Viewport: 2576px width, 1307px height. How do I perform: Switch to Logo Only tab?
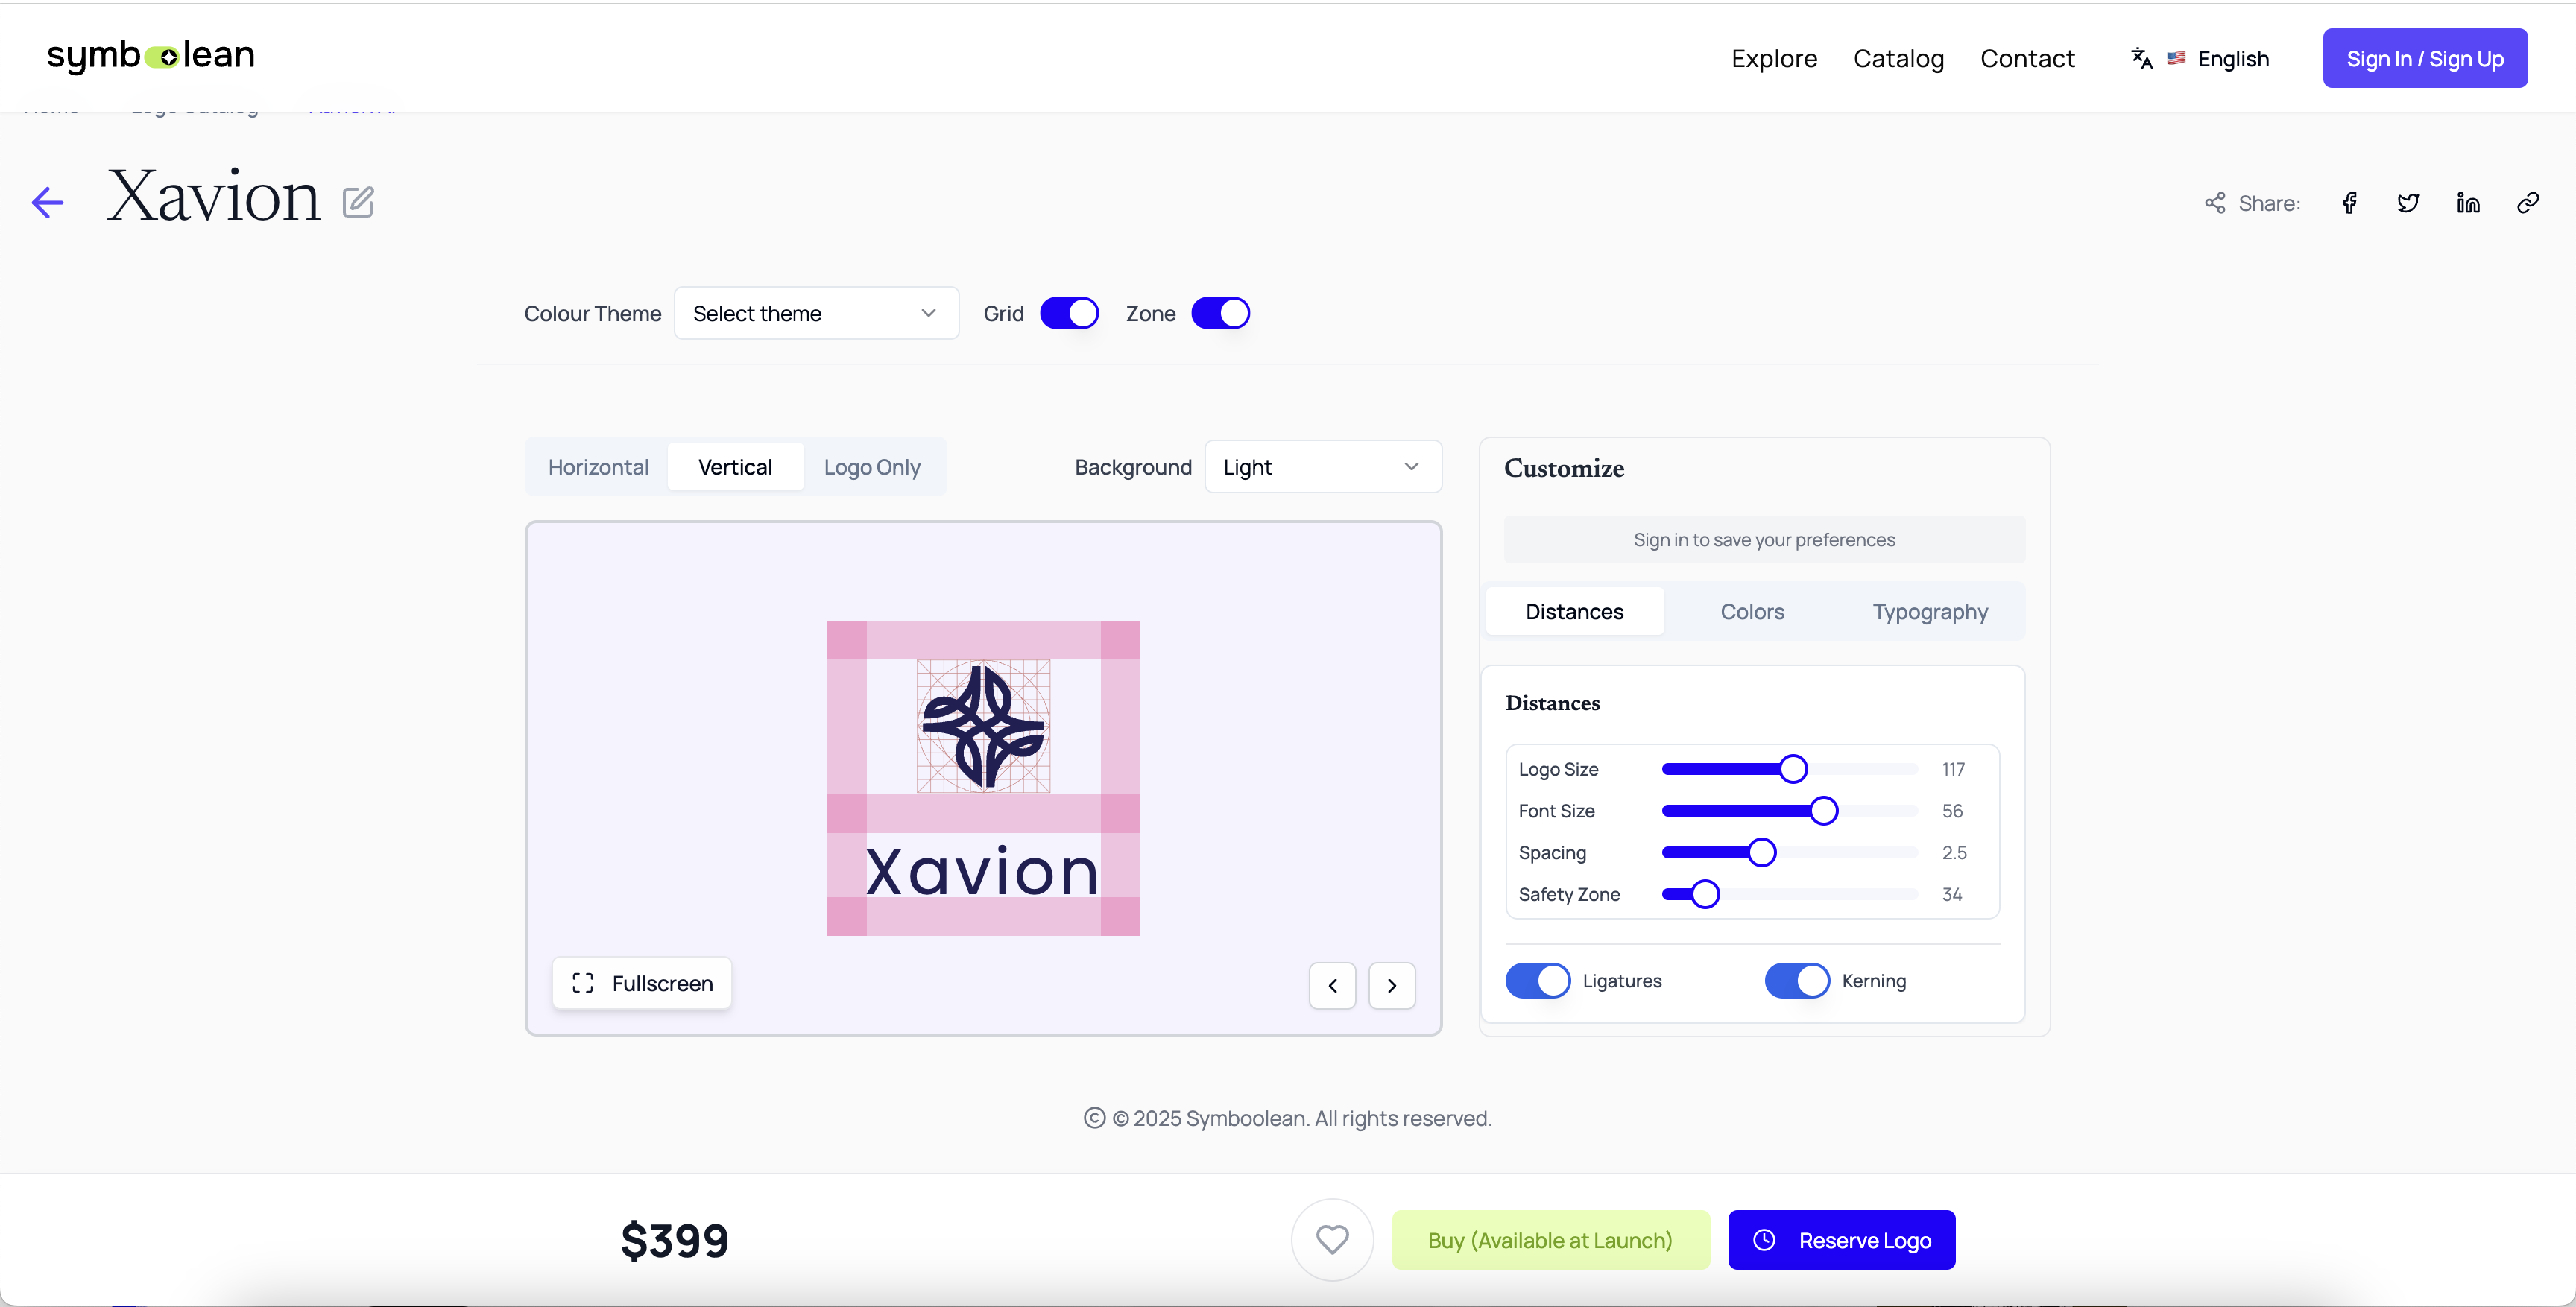872,467
